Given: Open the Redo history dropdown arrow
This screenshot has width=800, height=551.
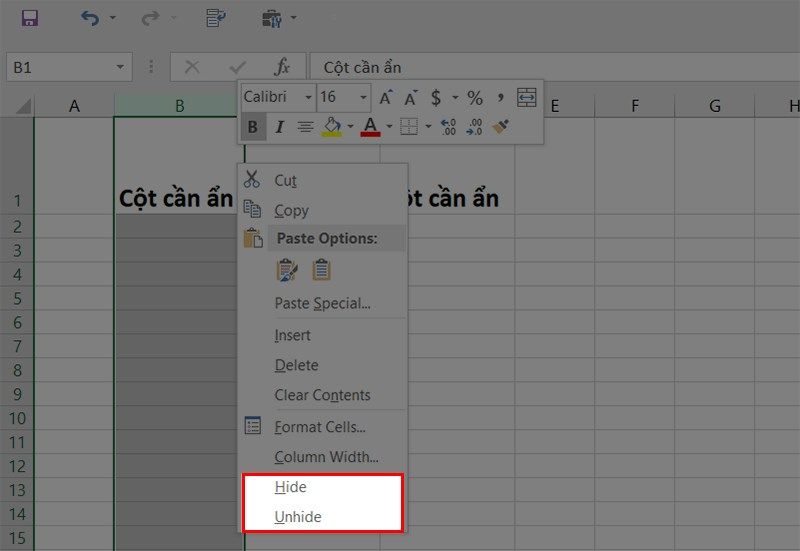Looking at the screenshot, I should tap(173, 18).
